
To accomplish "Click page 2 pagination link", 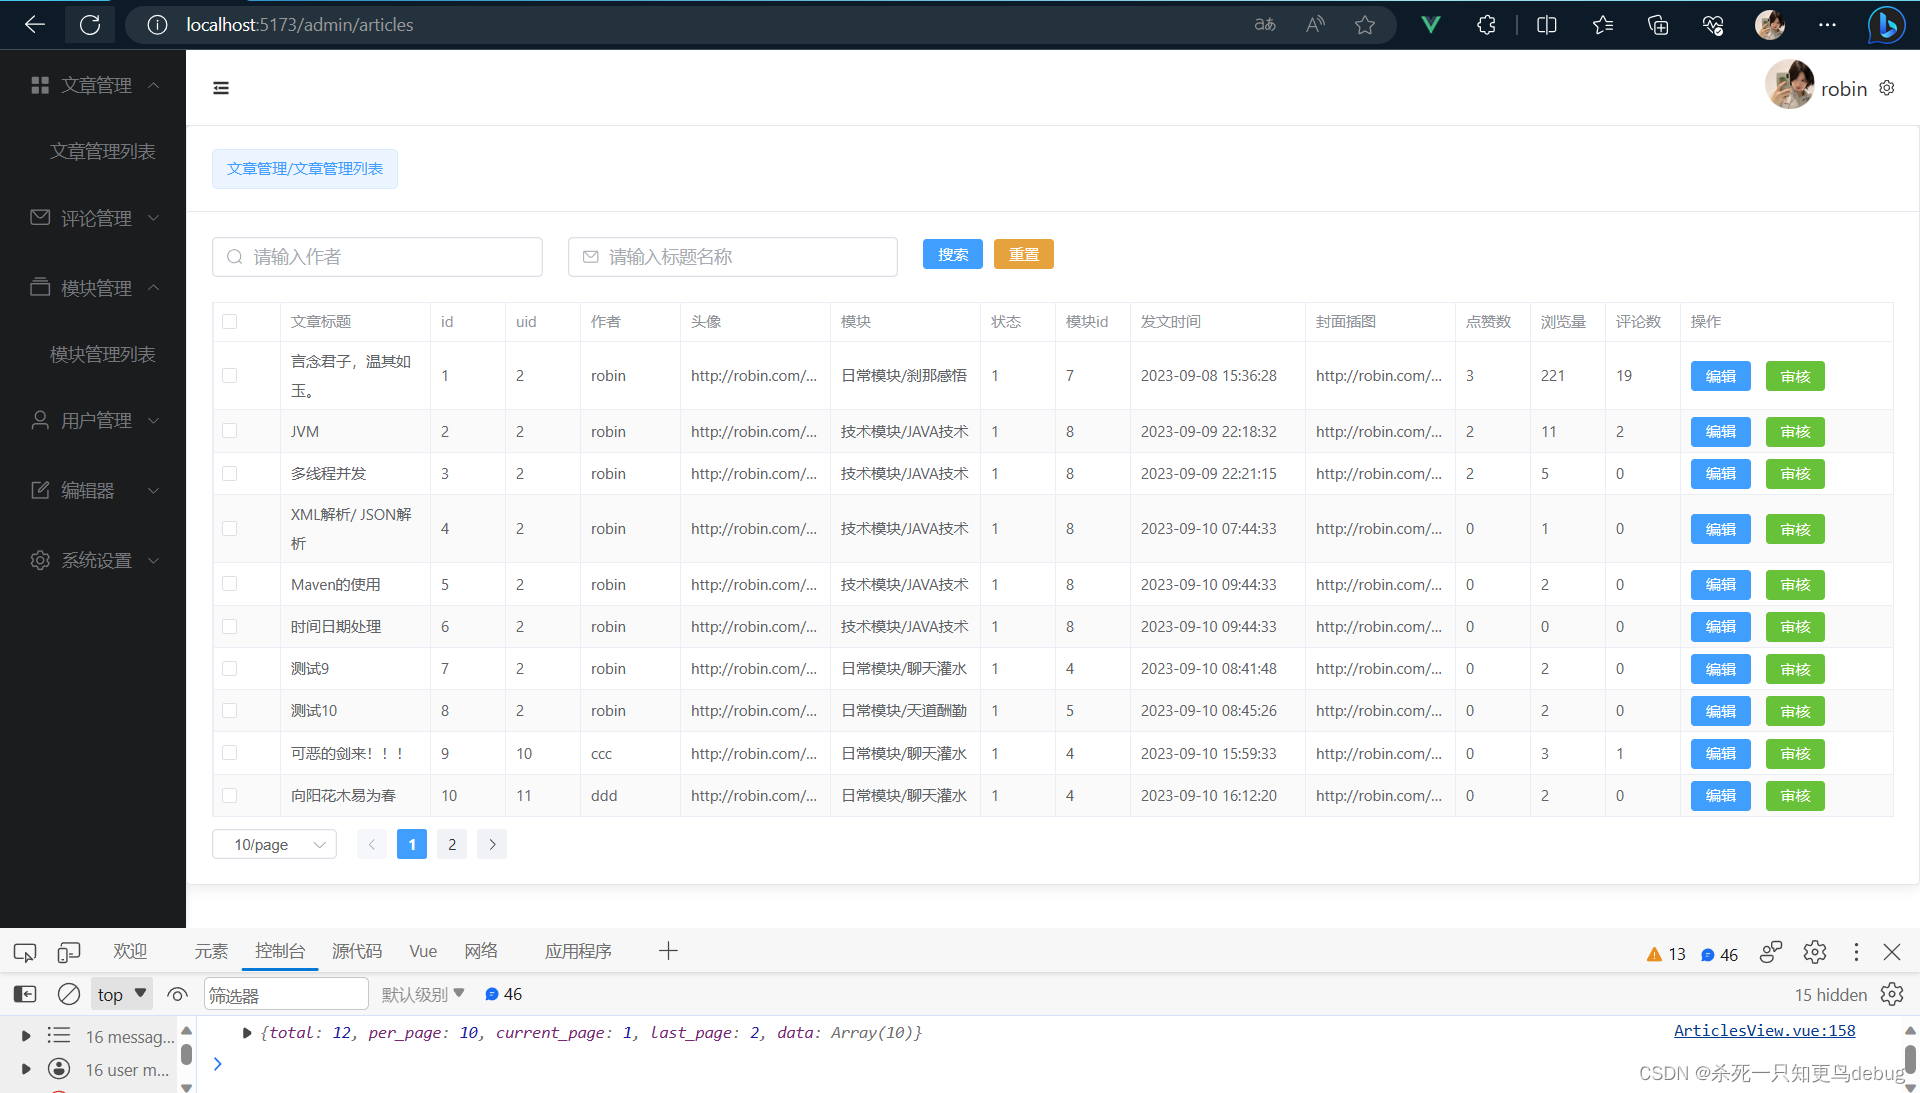I will 451,844.
